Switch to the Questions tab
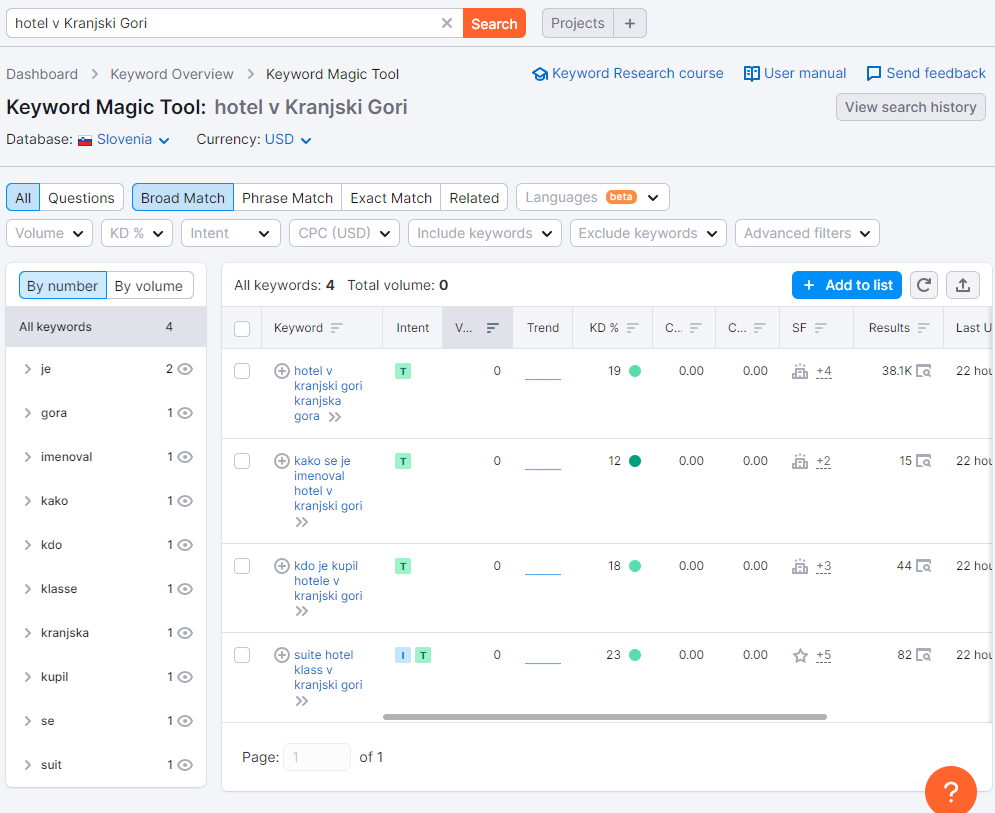 pos(81,198)
